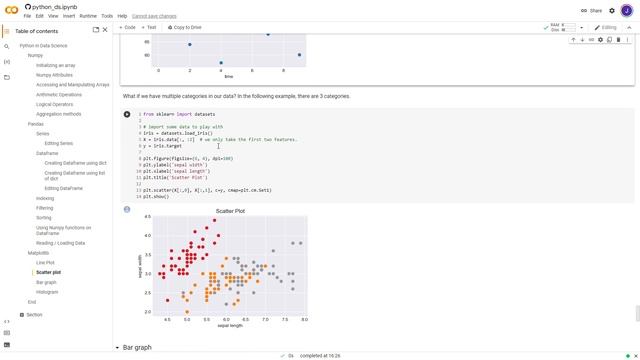Open notebook settings gear in header
The width and height of the screenshot is (640, 360).
point(612,11)
